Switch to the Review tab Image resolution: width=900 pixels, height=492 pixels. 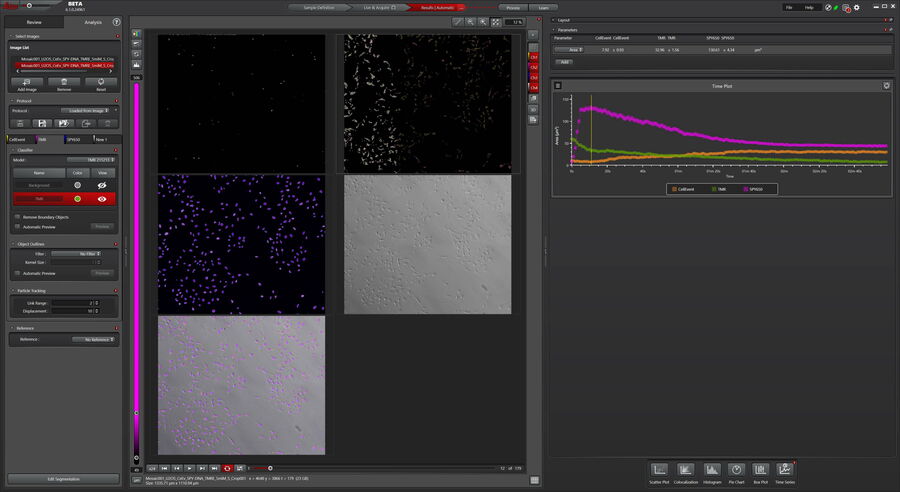[x=34, y=22]
